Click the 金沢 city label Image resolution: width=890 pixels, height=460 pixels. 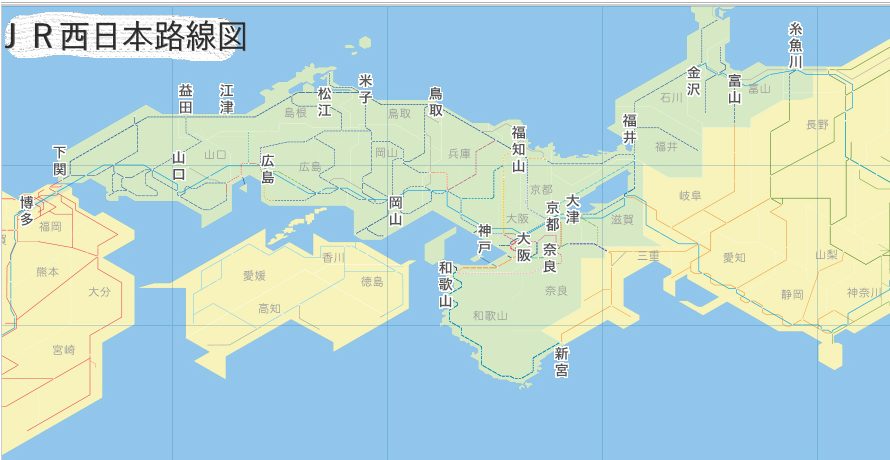click(694, 81)
